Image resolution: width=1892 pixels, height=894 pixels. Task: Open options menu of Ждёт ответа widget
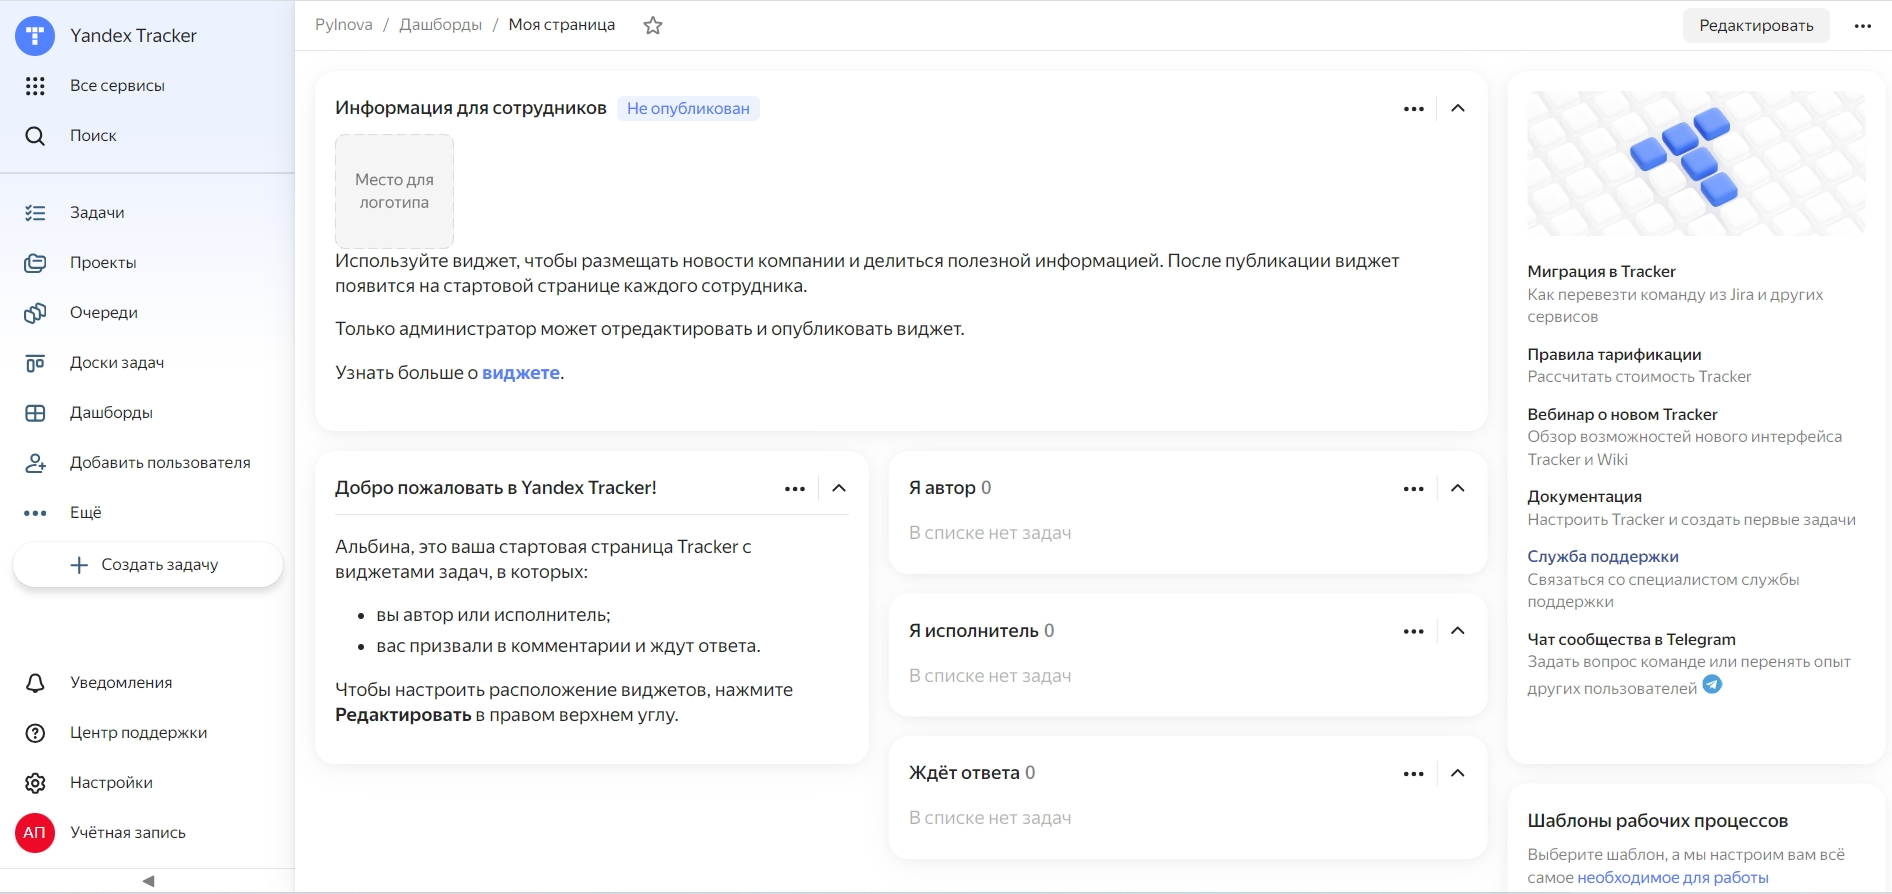pyautogui.click(x=1413, y=774)
